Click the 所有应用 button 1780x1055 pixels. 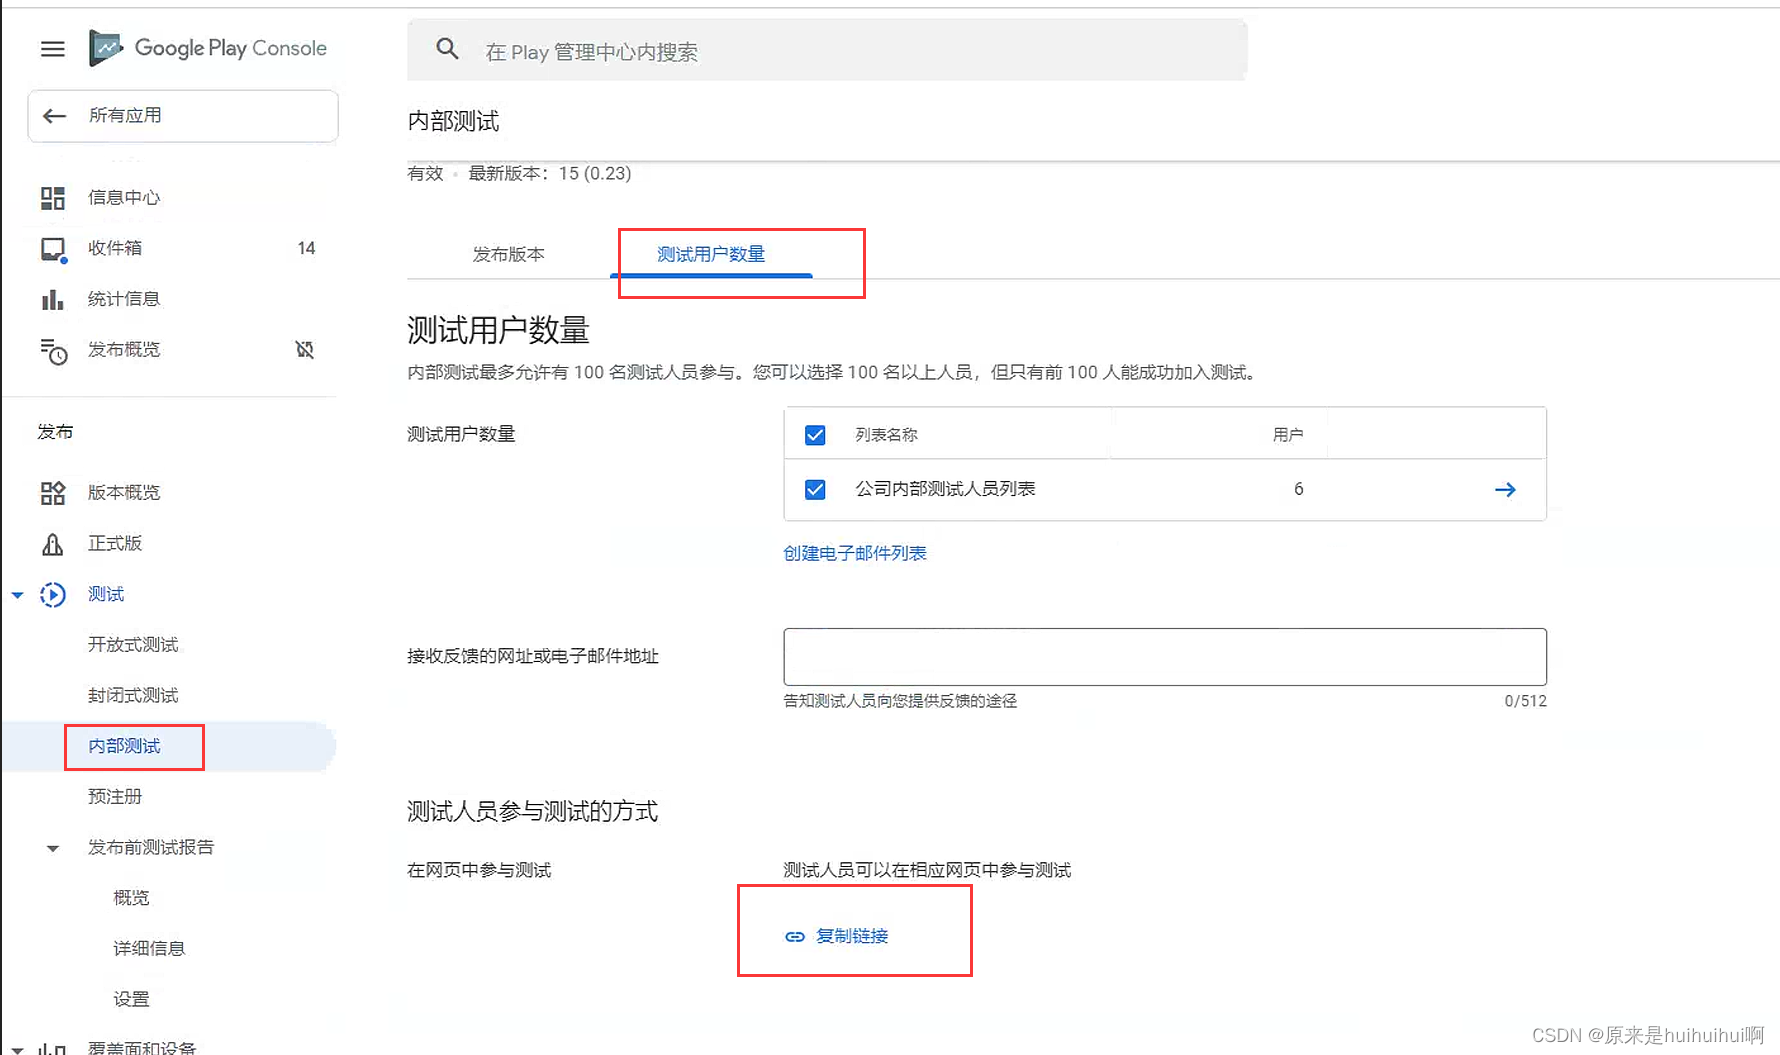pyautogui.click(x=183, y=116)
